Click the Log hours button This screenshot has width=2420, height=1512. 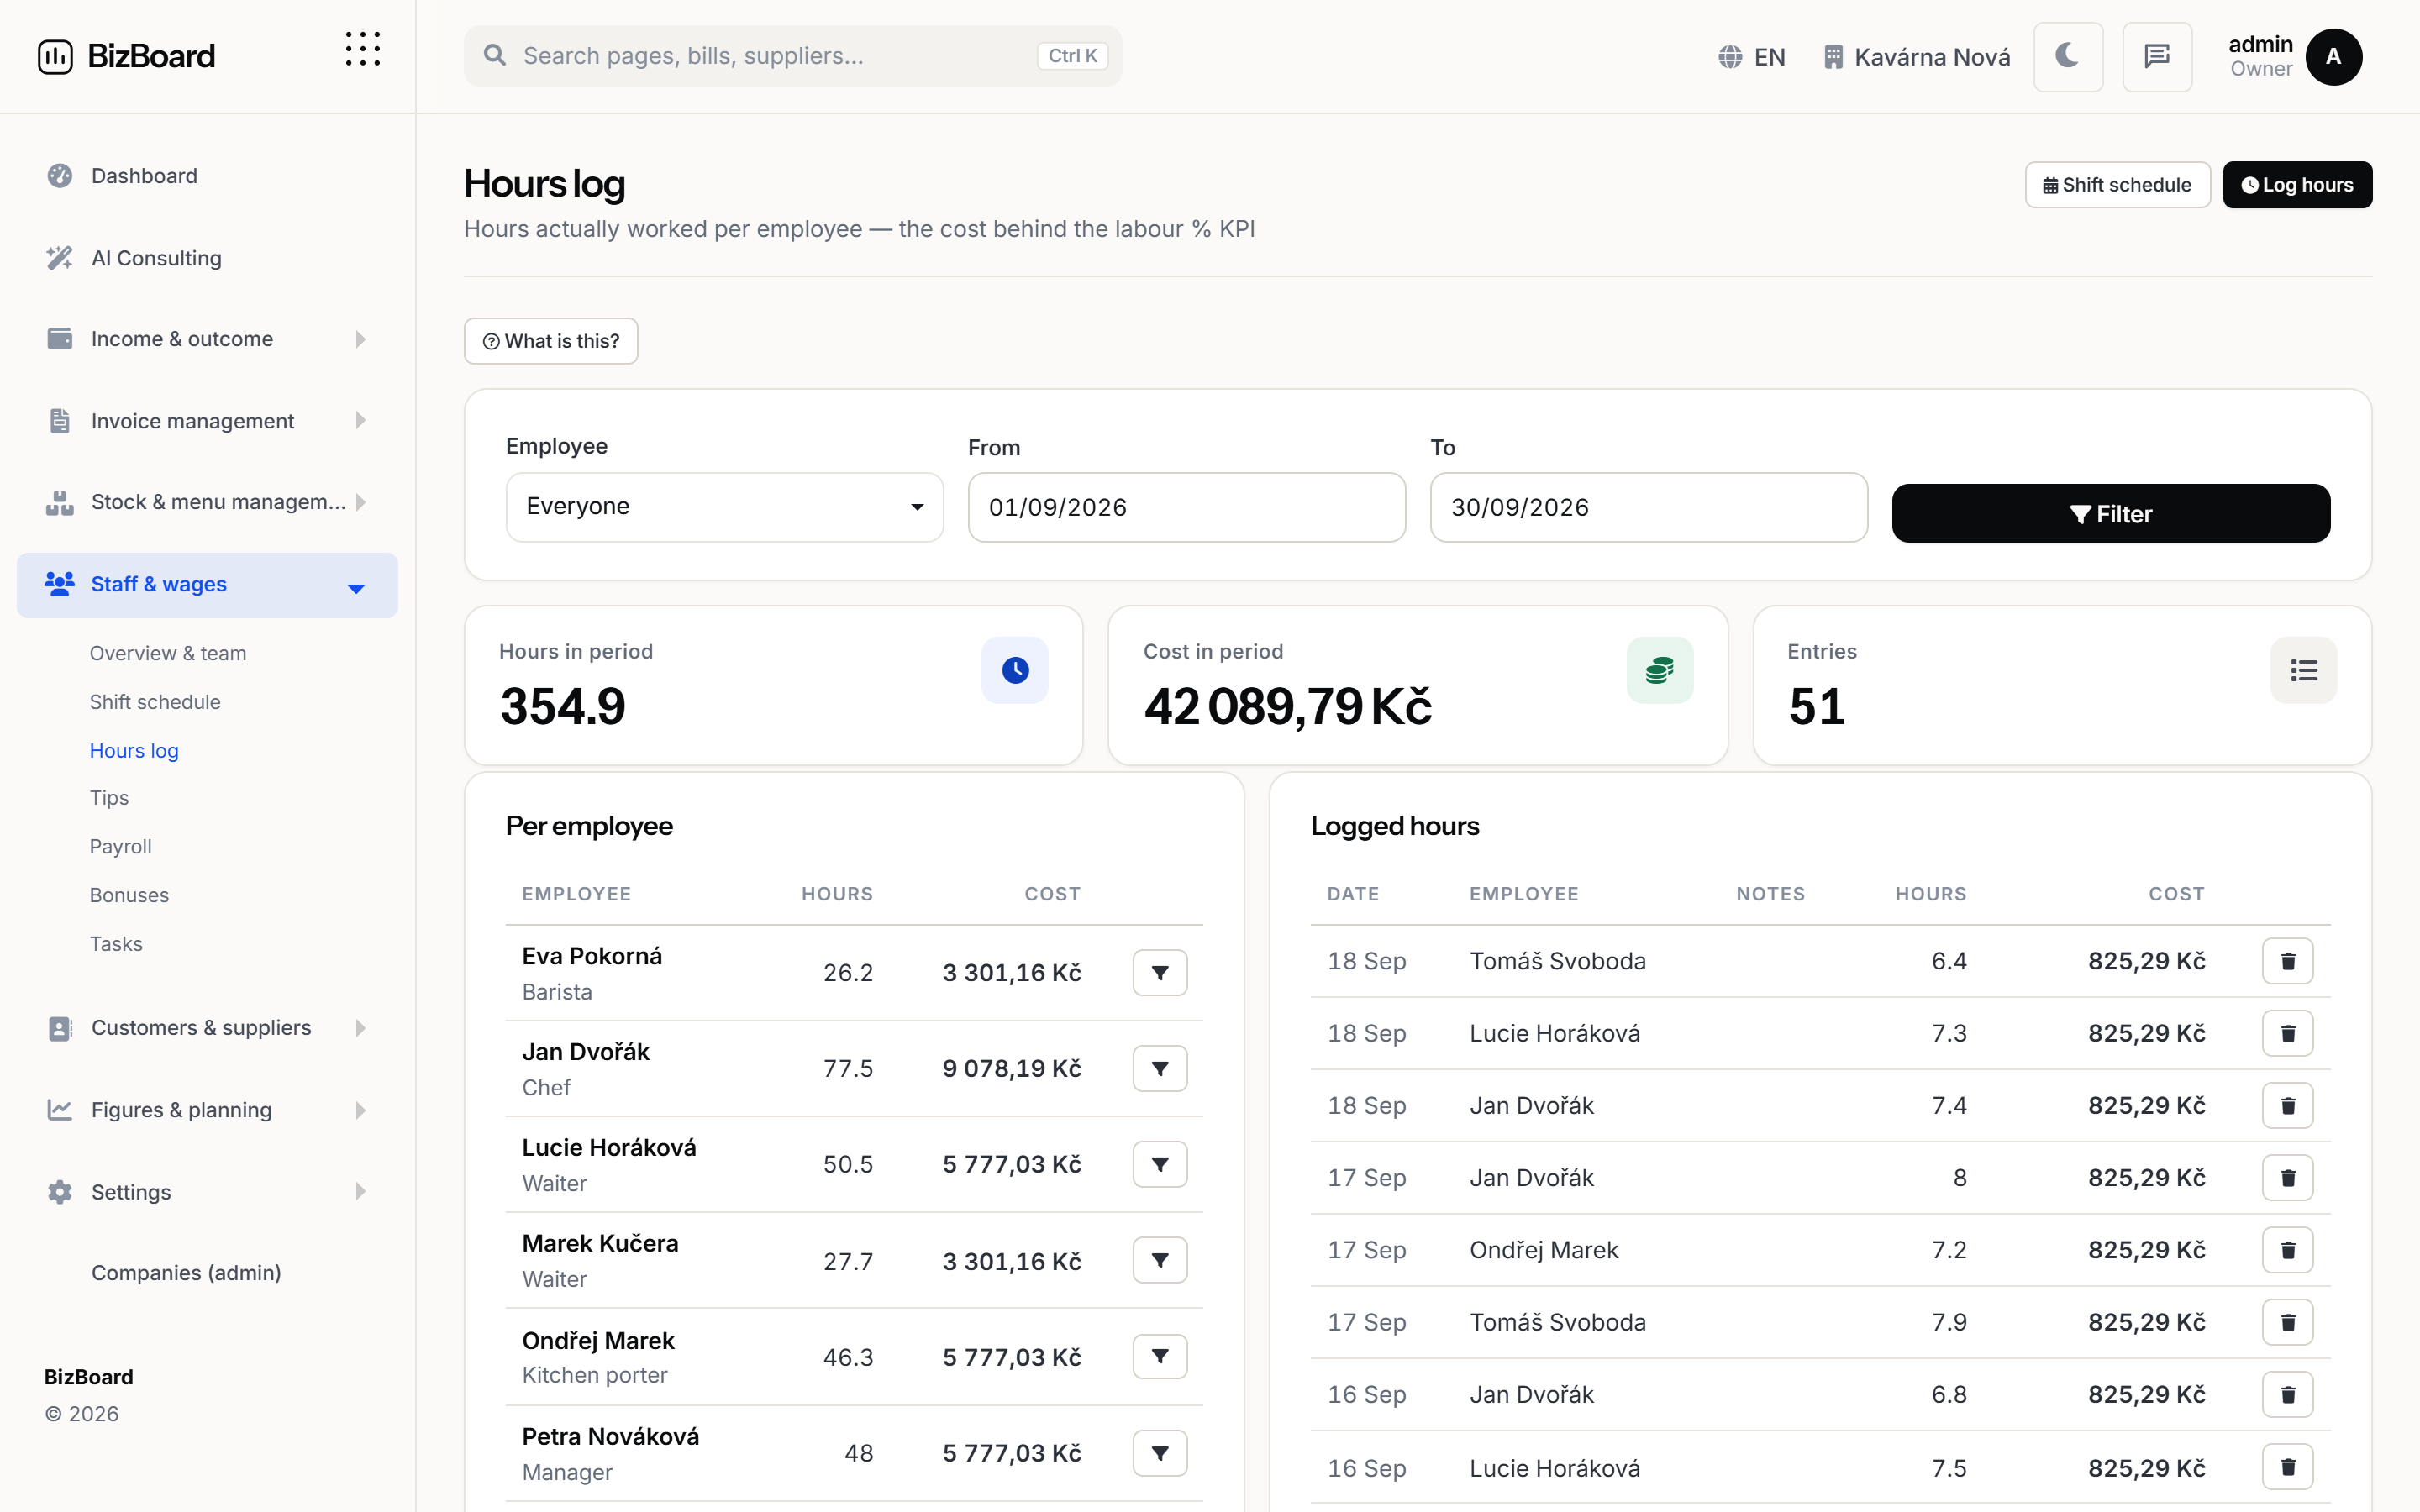[x=2297, y=185]
